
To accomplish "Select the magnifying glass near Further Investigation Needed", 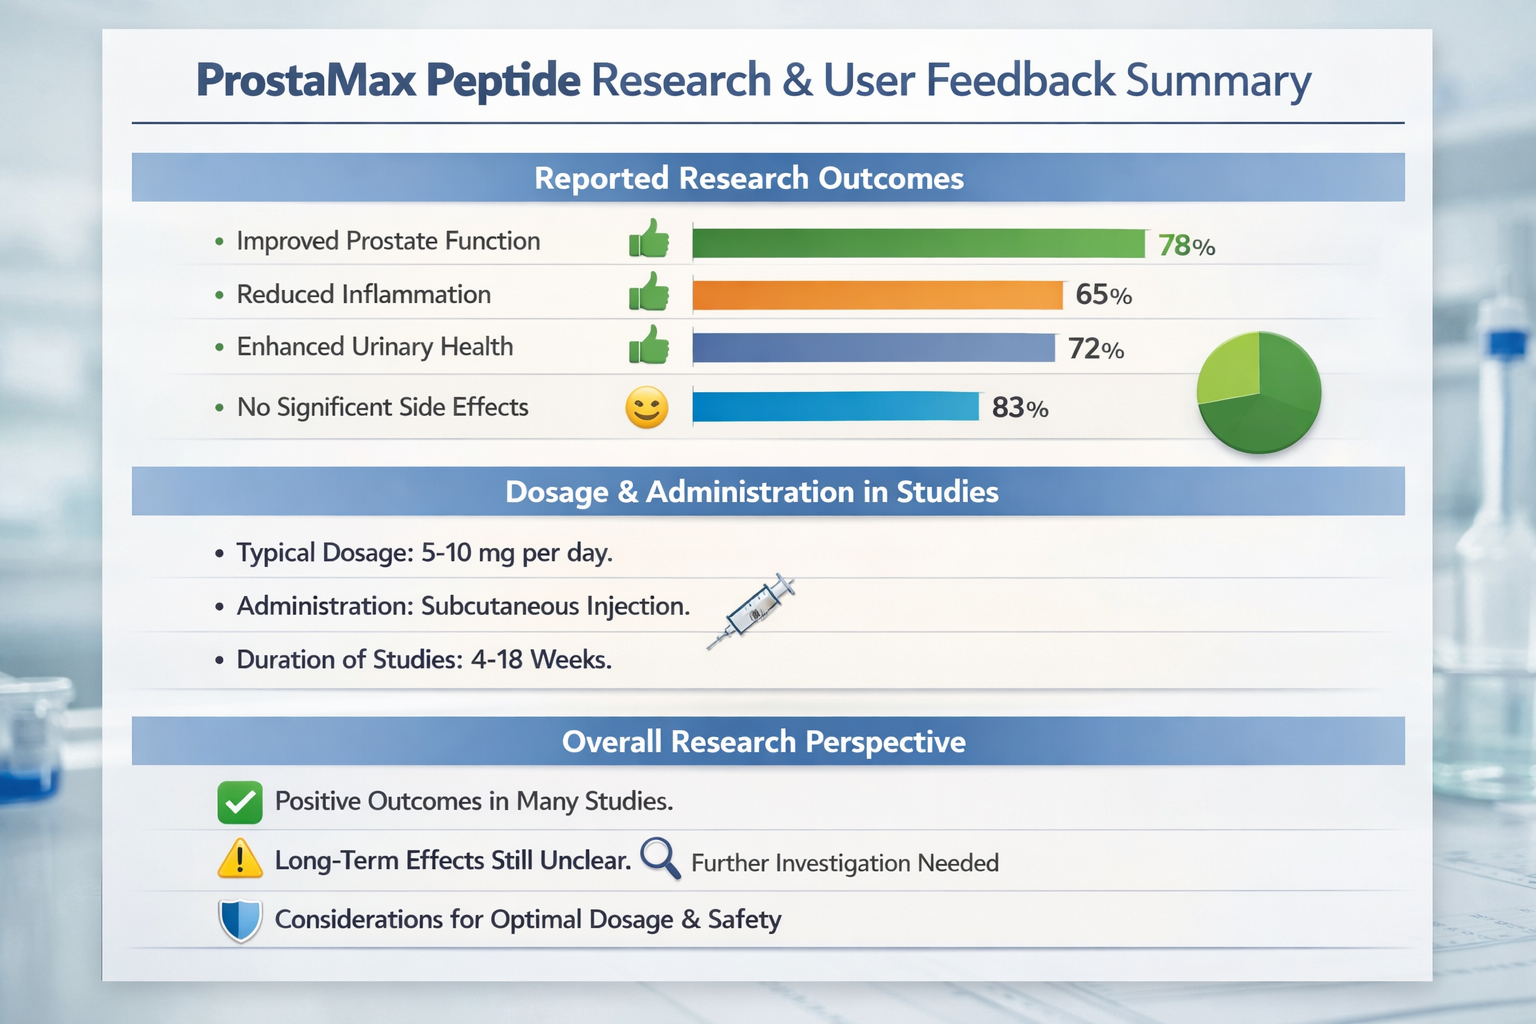I will 660,860.
